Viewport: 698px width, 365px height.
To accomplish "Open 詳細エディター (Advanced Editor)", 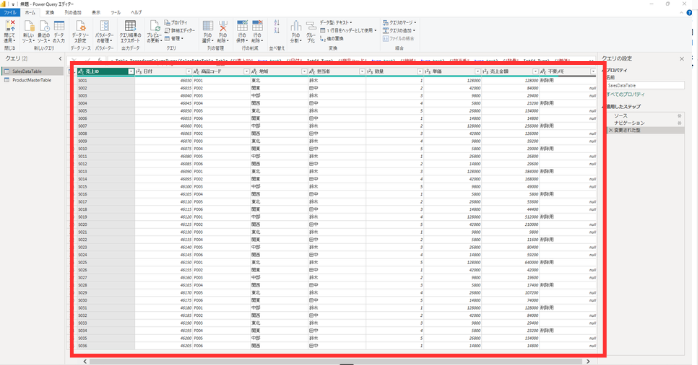I will coord(180,30).
